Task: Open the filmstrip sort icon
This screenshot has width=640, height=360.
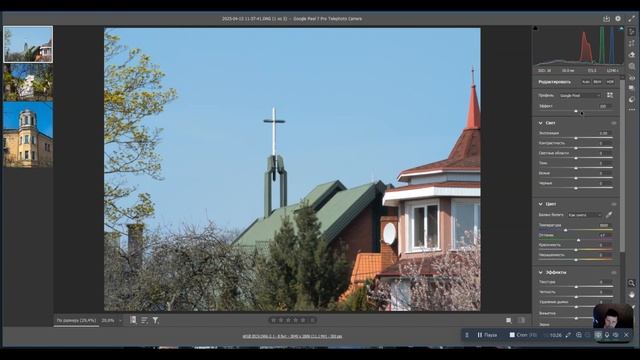Action: click(144, 320)
